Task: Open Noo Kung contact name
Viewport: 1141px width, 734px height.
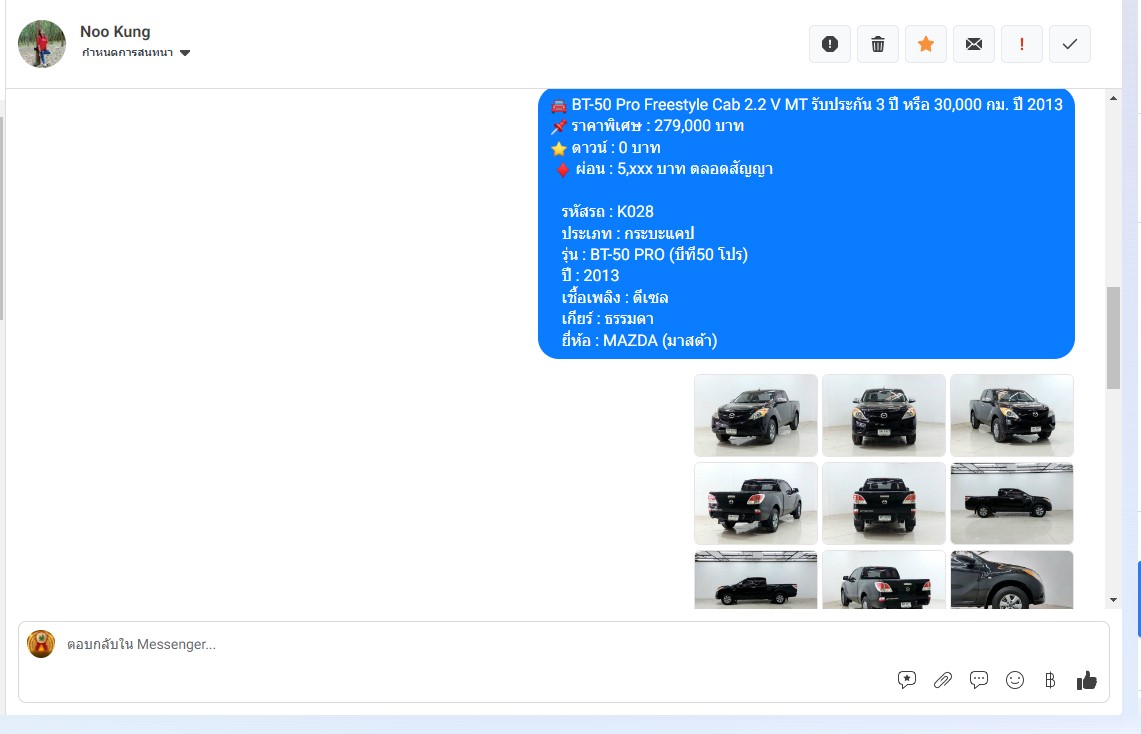Action: (x=115, y=31)
